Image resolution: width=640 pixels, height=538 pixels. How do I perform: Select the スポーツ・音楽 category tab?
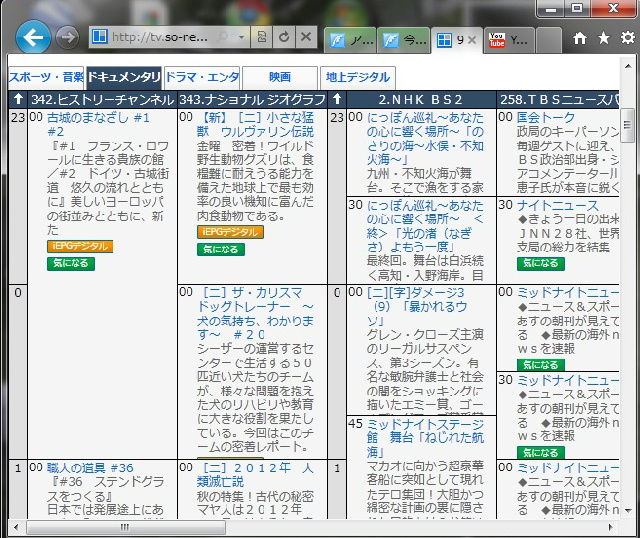coord(46,77)
